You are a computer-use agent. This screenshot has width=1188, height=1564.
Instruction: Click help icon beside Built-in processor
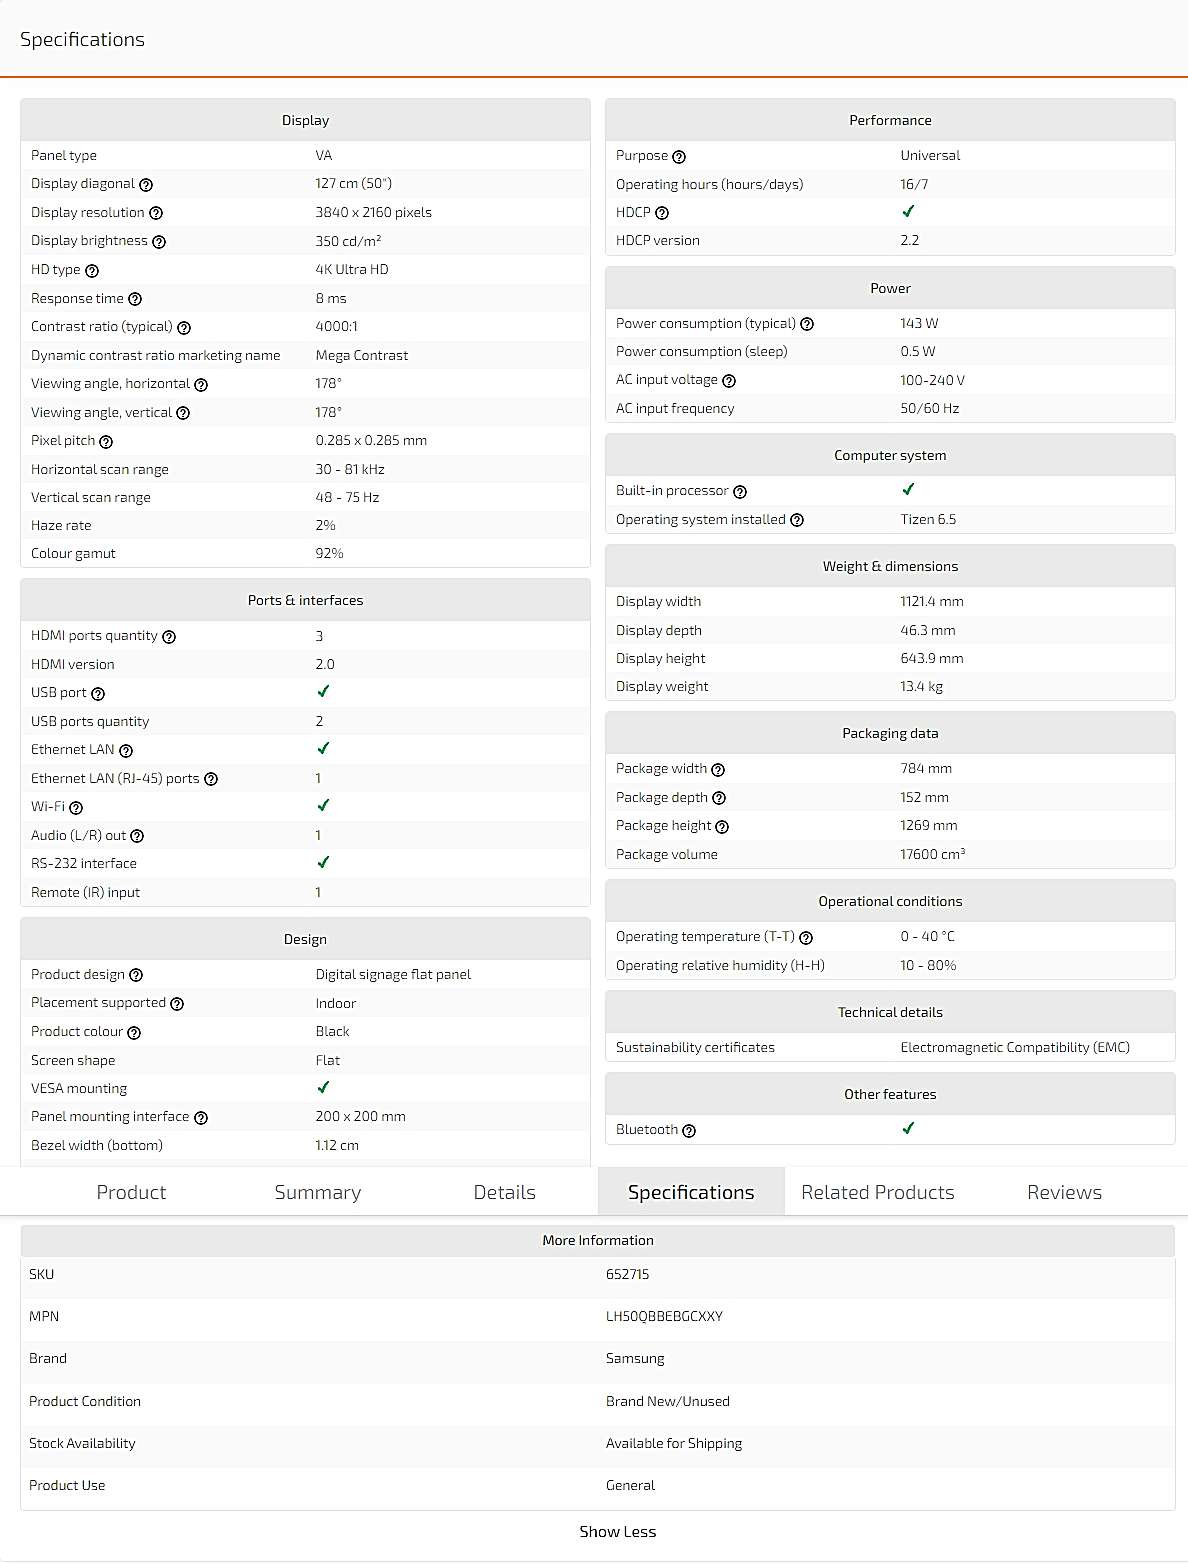pyautogui.click(x=740, y=492)
